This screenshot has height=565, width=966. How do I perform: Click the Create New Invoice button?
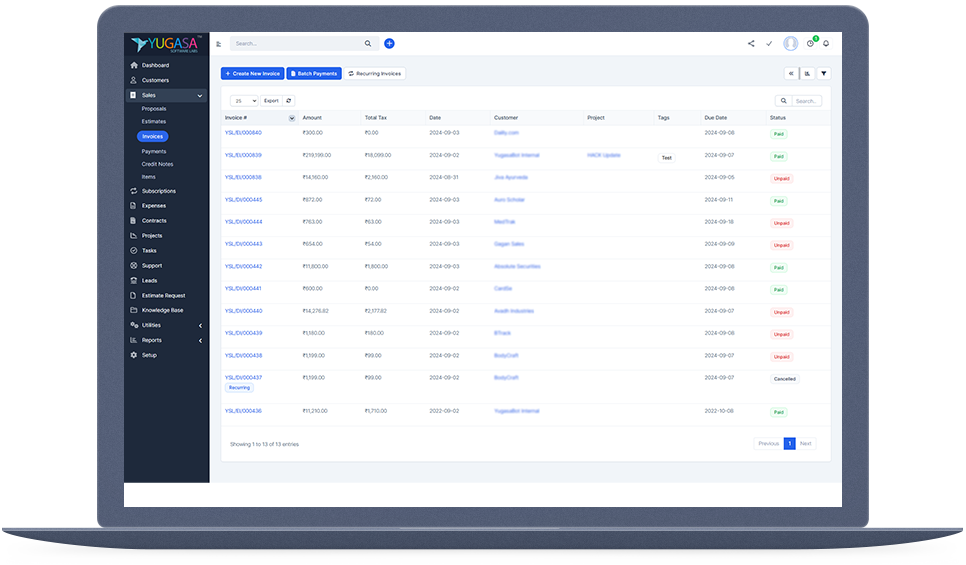[253, 73]
